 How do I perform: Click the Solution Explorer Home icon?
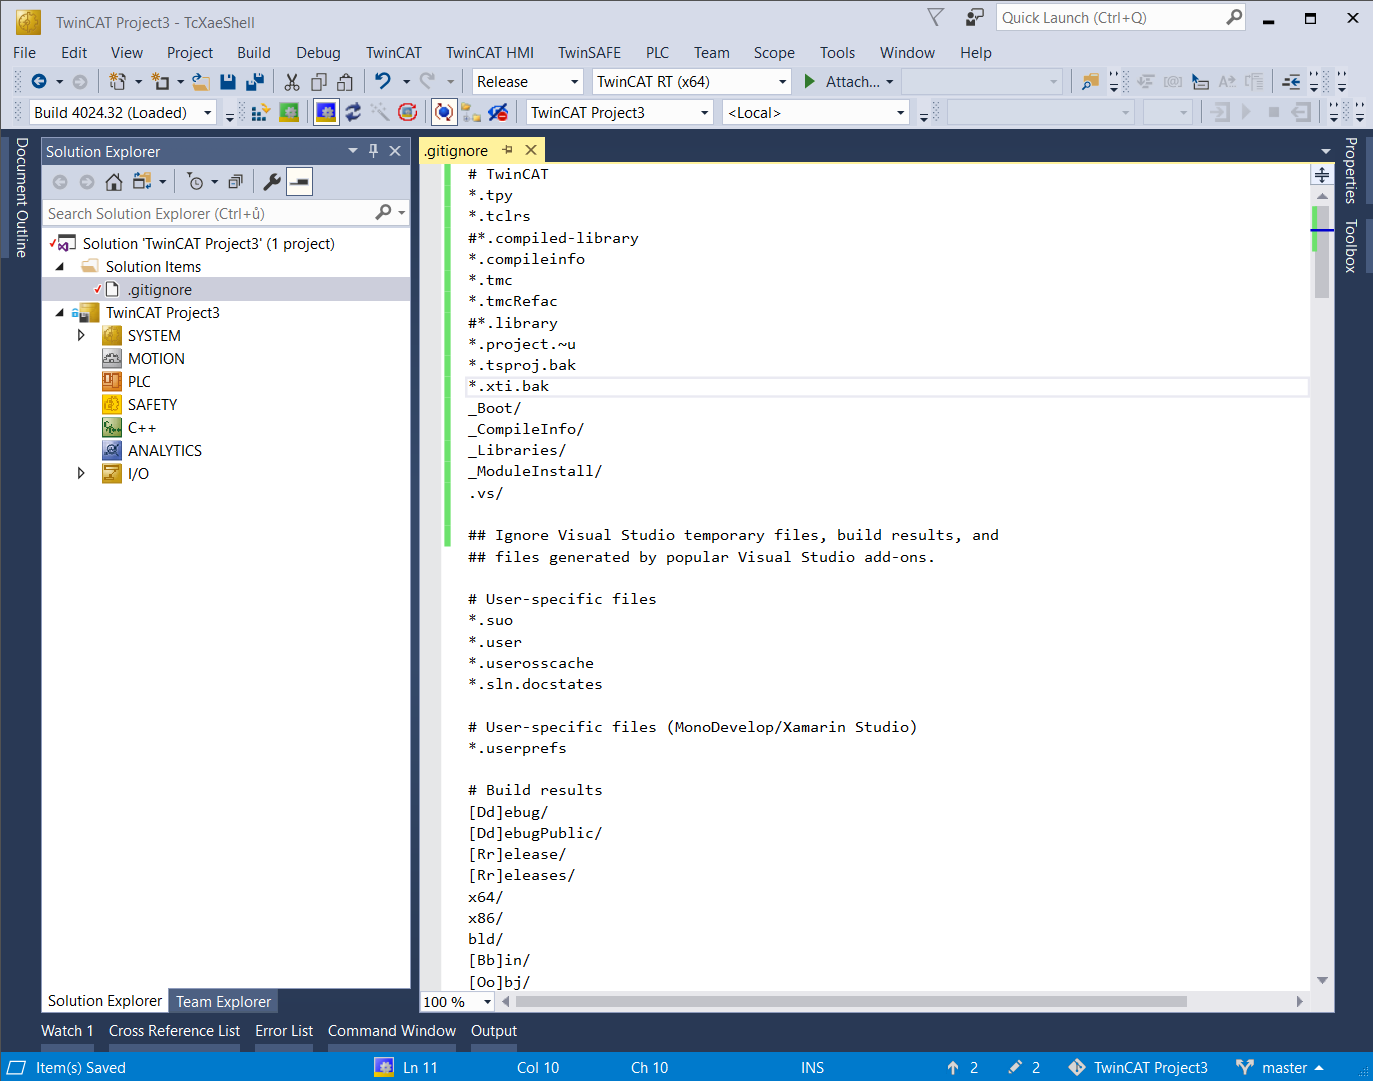click(114, 182)
